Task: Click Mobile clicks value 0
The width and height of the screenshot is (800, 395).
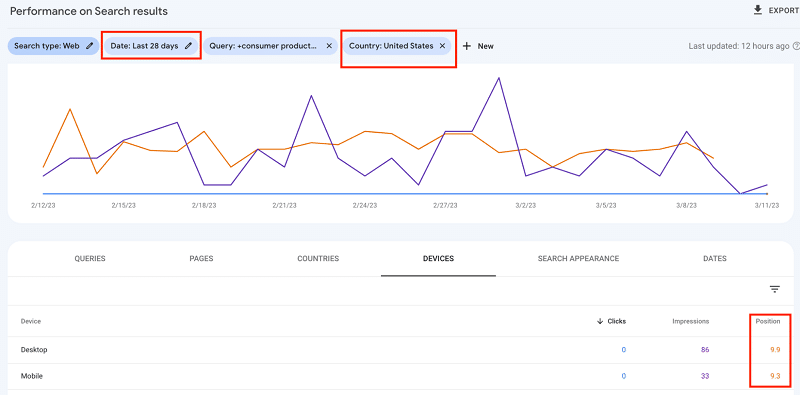Action: click(623, 377)
